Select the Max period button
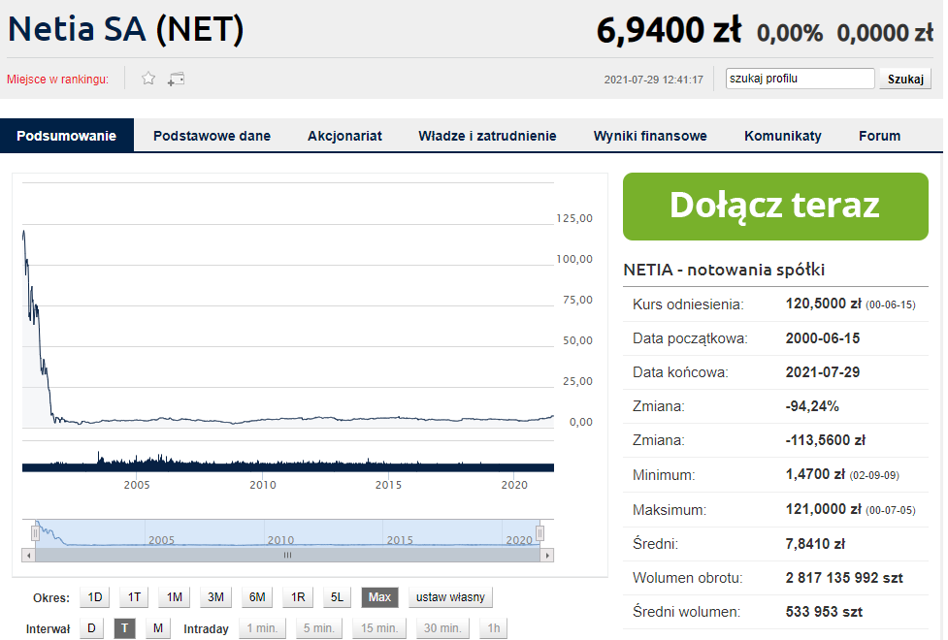Viewport: 948px width, 640px height. (380, 597)
